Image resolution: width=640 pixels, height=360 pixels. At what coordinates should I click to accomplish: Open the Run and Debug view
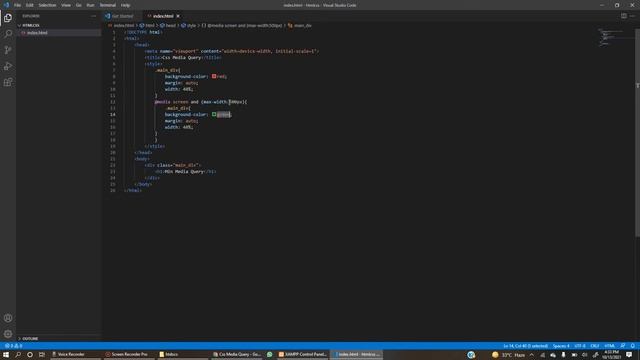click(x=8, y=66)
